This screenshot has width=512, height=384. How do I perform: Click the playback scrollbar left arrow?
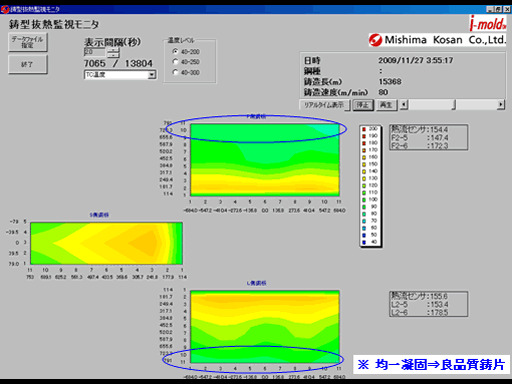pyautogui.click(x=404, y=105)
